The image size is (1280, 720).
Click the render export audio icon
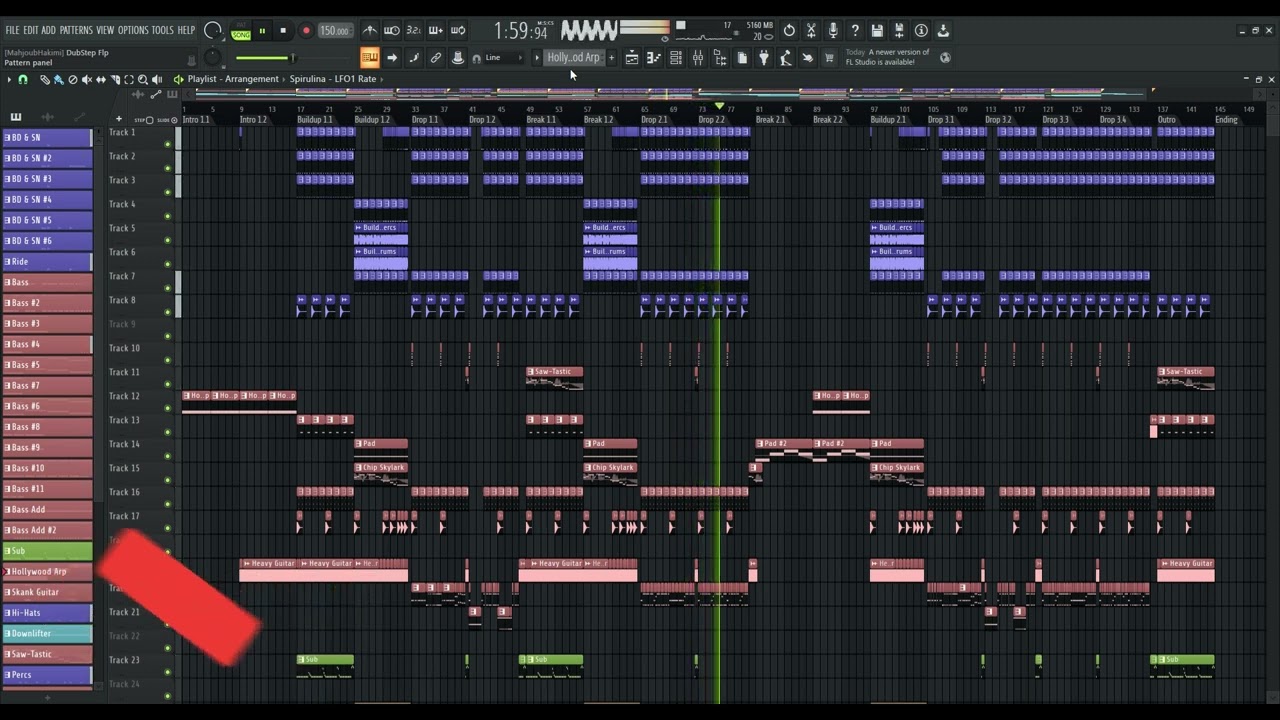click(899, 31)
